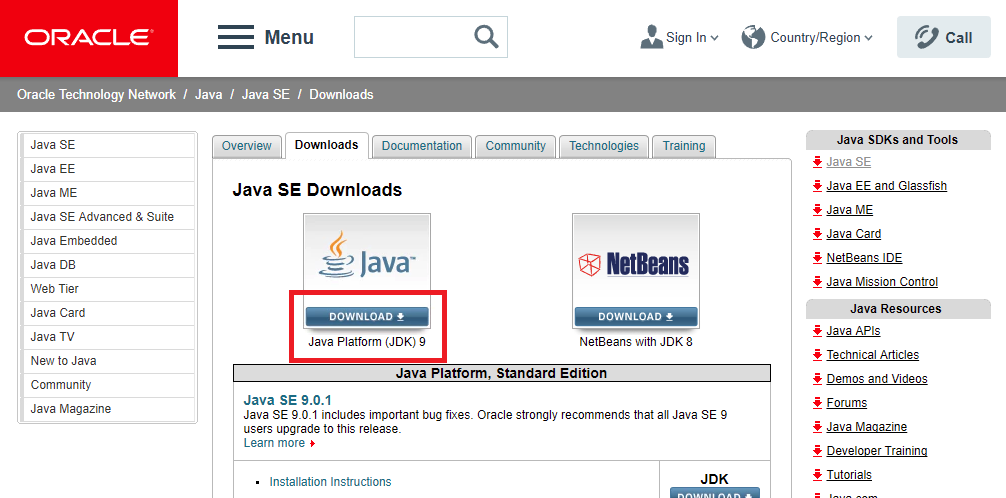Open the Community tab

[x=515, y=146]
